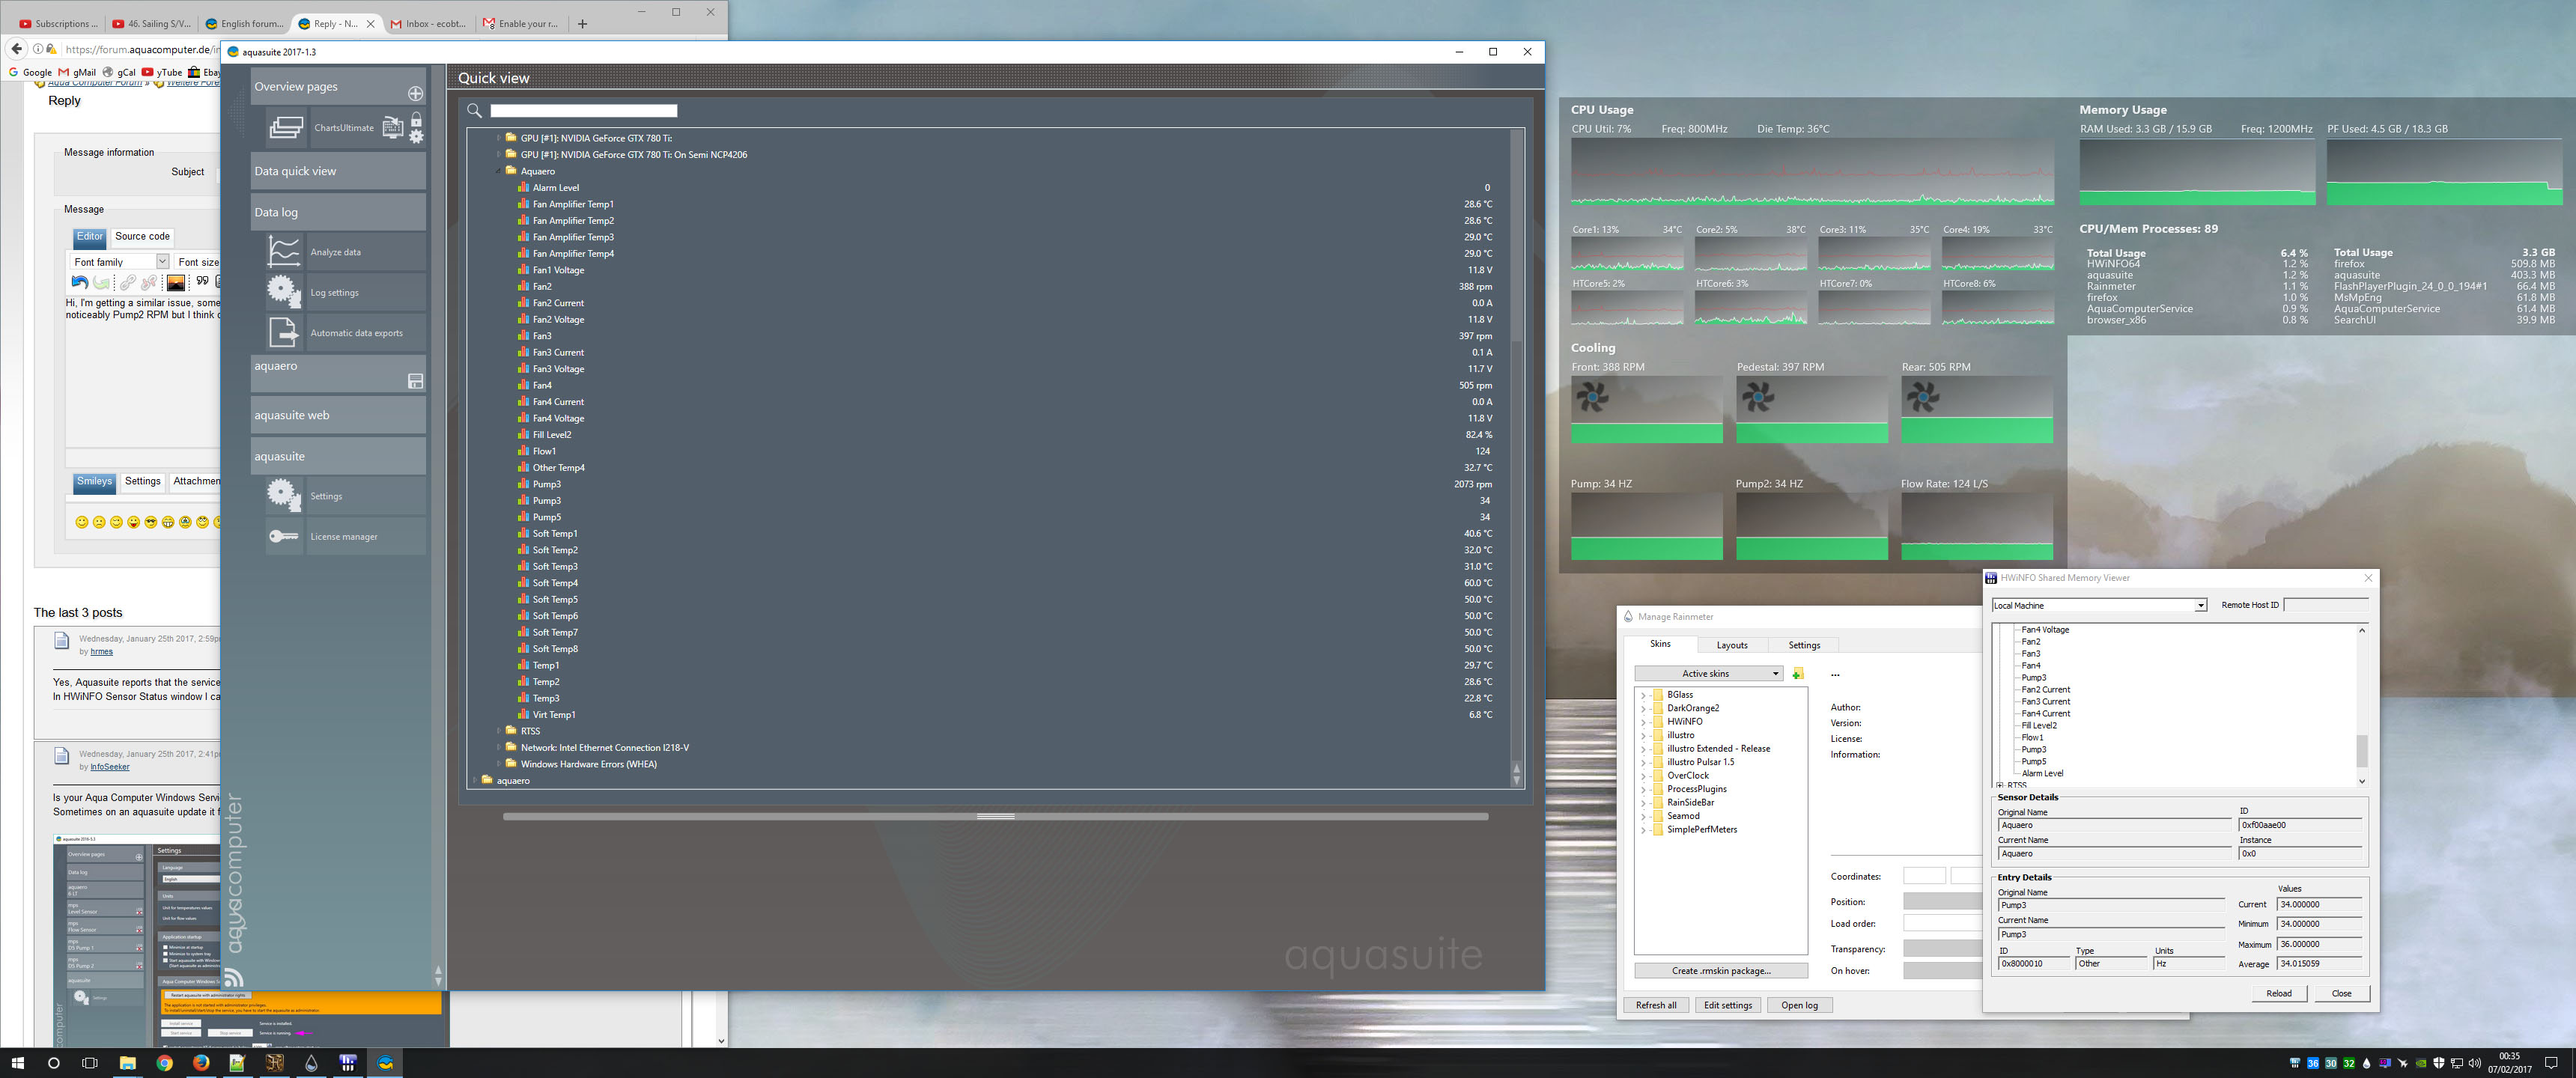
Task: Click the Analyze data chart icon
Action: click(284, 252)
